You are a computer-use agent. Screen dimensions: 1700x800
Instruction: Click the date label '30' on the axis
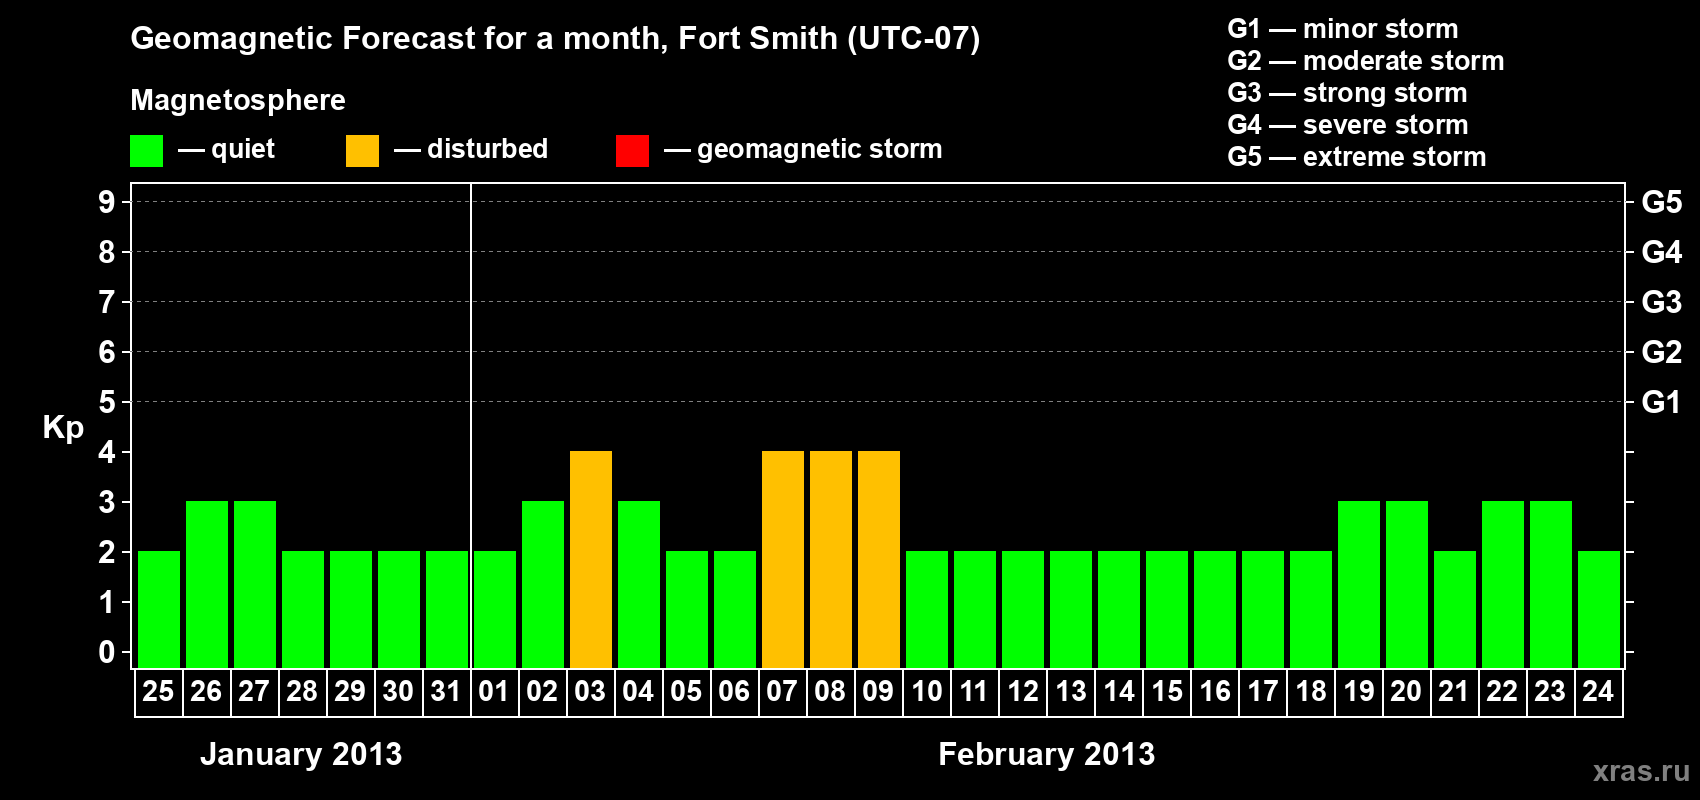click(x=398, y=691)
